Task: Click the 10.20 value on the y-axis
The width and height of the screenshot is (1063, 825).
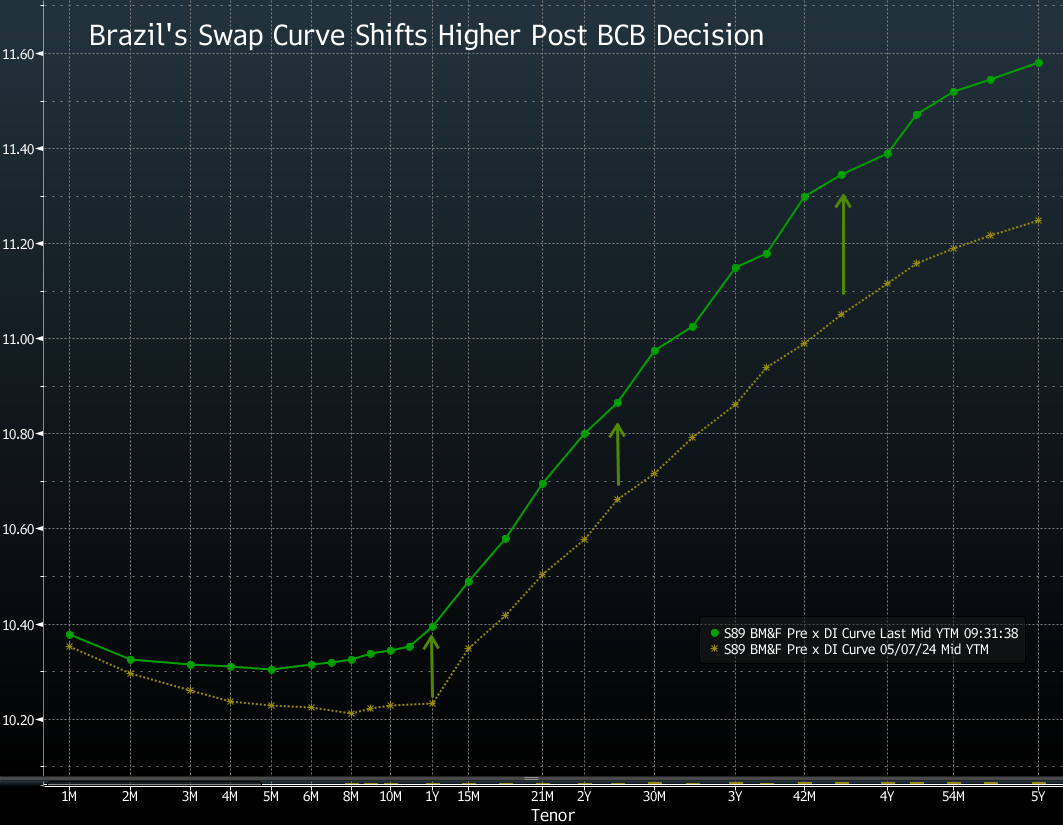Action: 17,719
